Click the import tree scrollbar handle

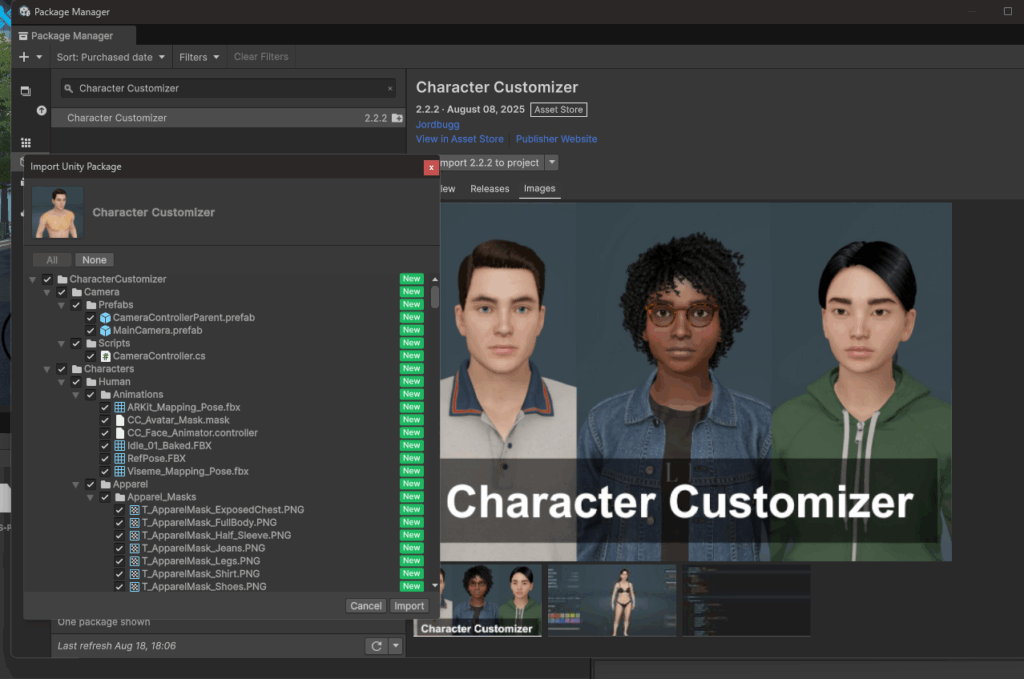coord(435,297)
